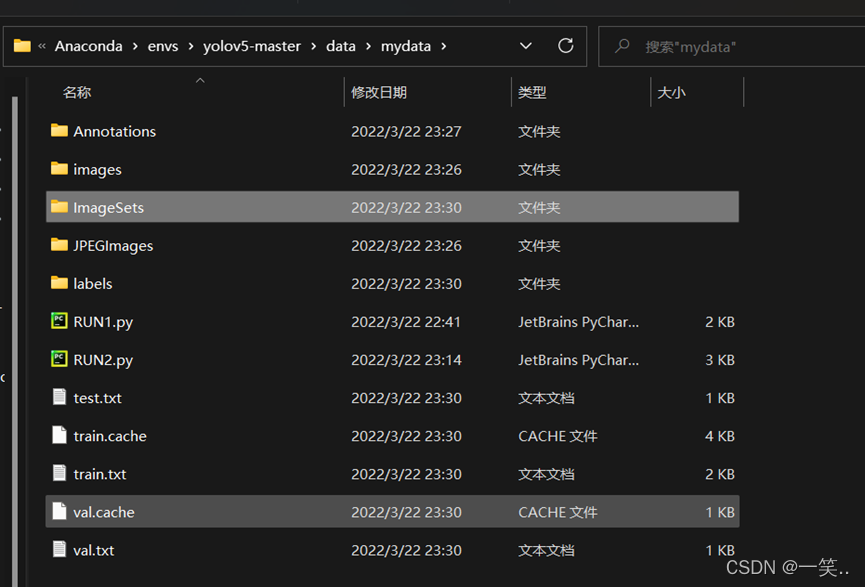This screenshot has width=865, height=587.
Task: Show hidden path segments via double chevron
Action: (x=42, y=46)
